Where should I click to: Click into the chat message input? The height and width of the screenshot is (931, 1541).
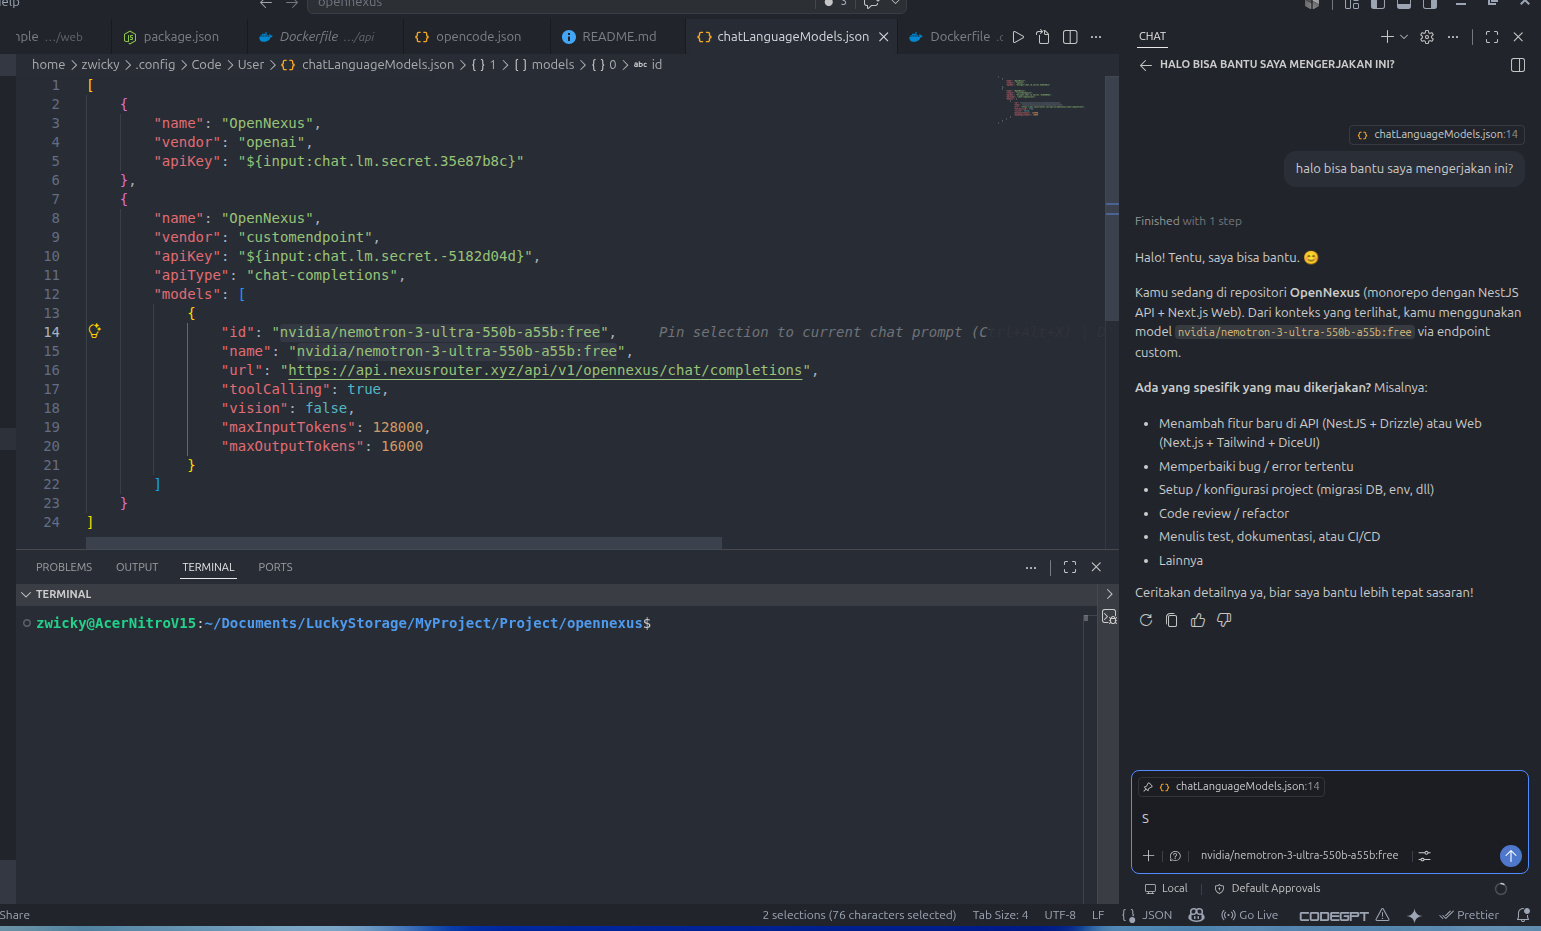(1329, 819)
